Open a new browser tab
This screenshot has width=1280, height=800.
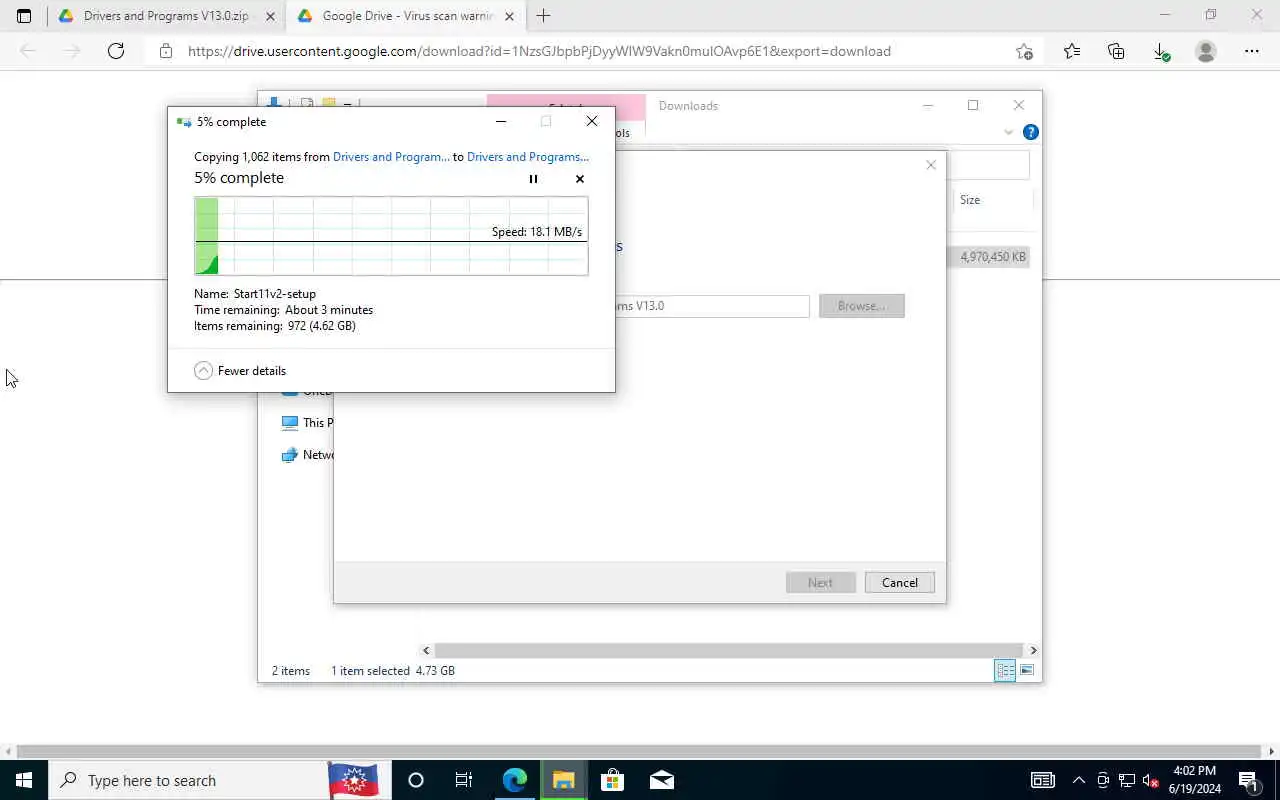pyautogui.click(x=543, y=16)
